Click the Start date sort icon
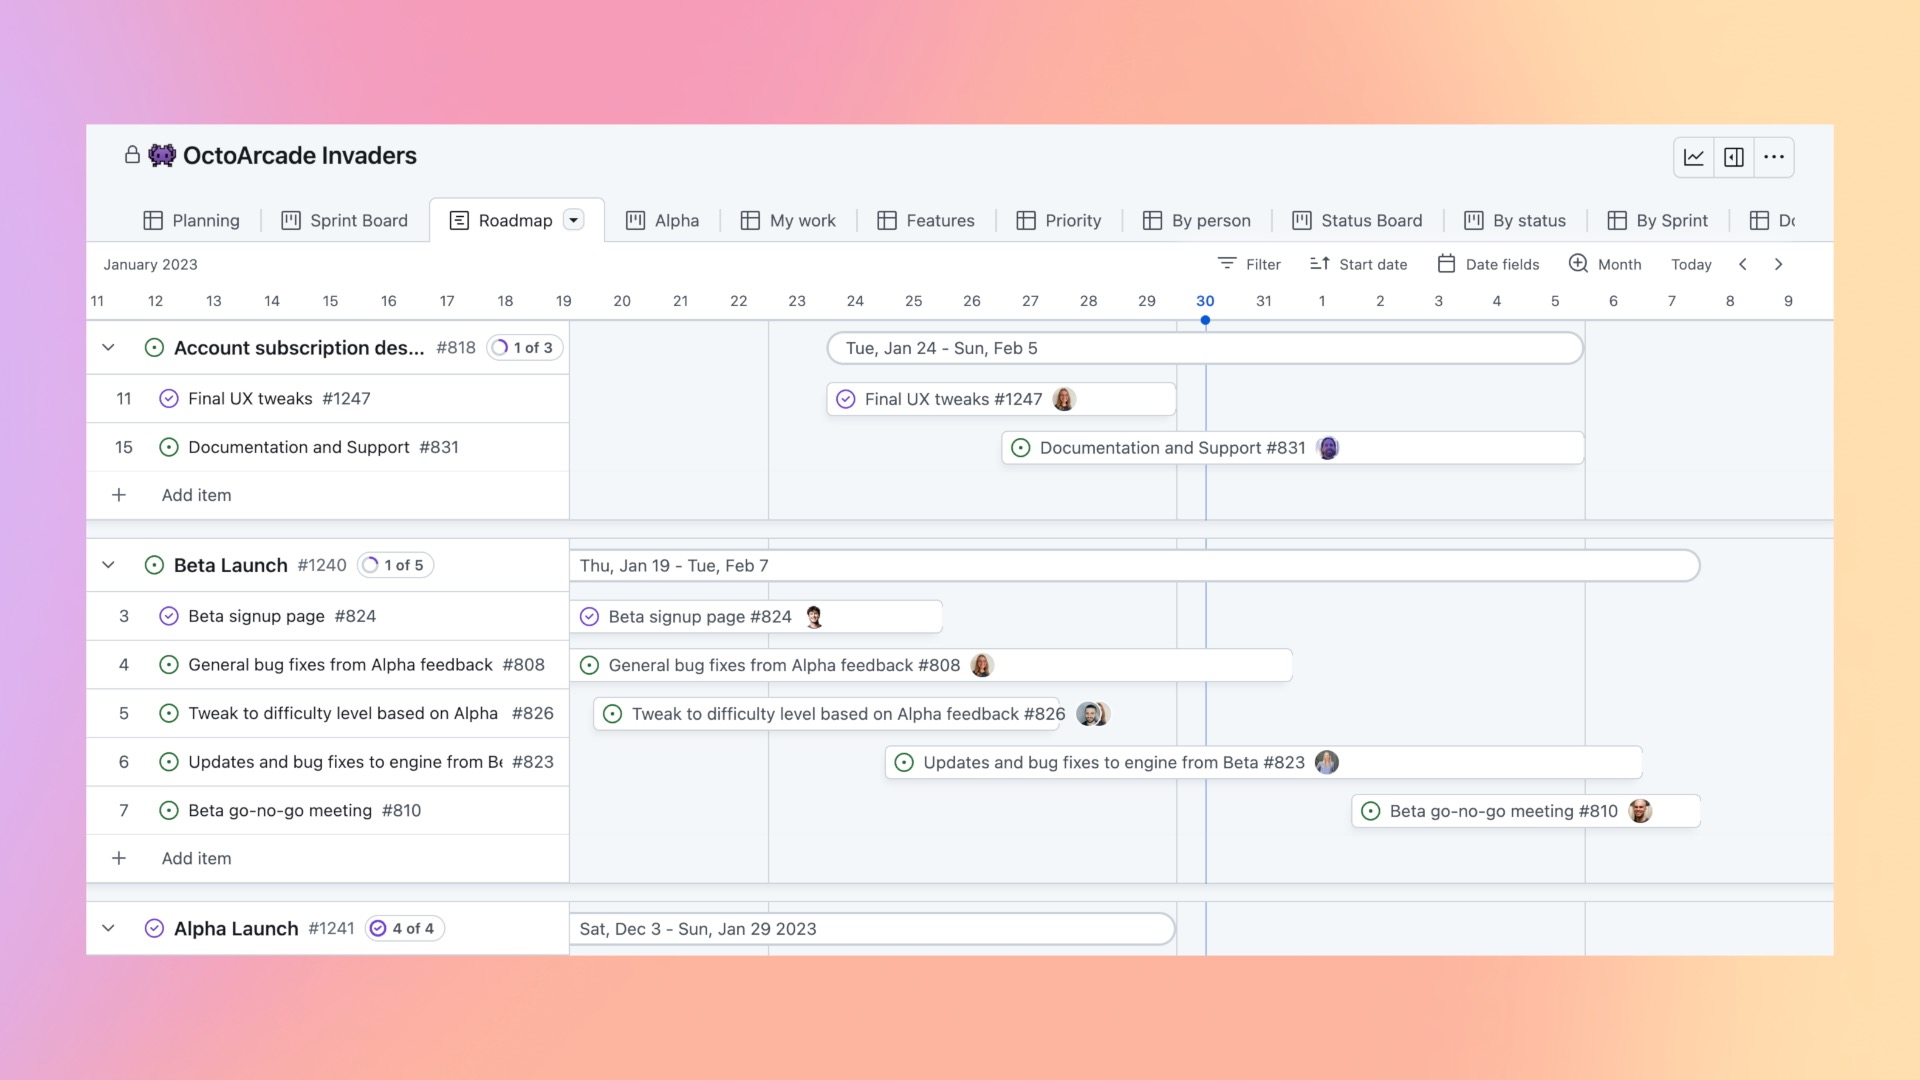Screen dimensions: 1920x1080 click(1319, 264)
